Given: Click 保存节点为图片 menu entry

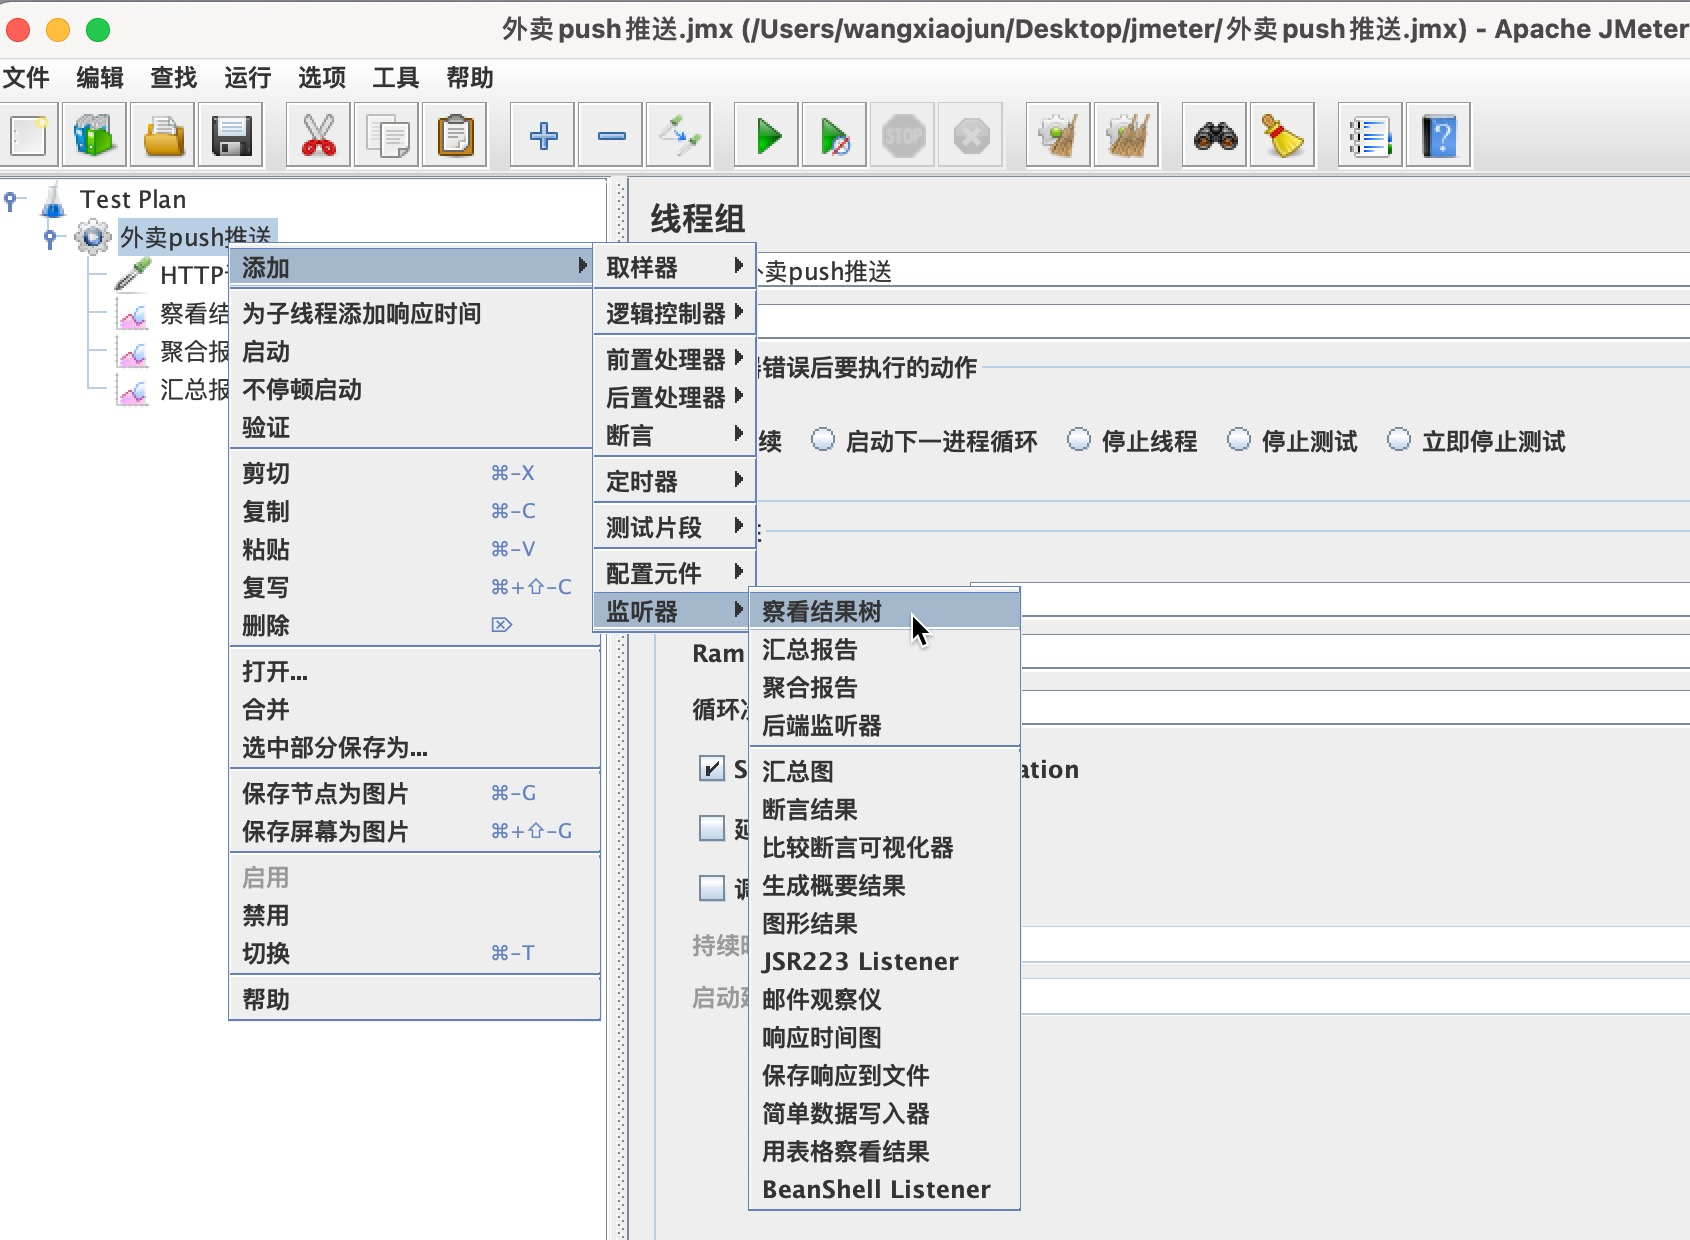Looking at the screenshot, I should coord(414,793).
